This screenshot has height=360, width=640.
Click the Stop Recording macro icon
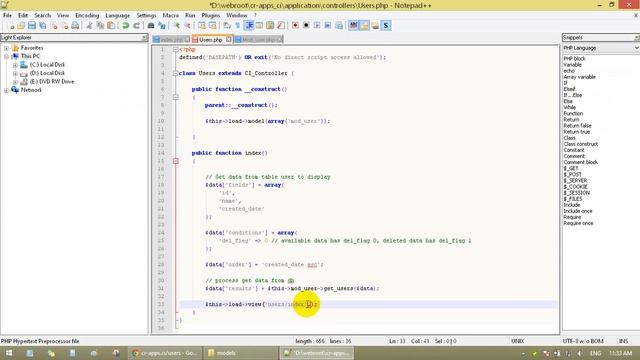coord(306,26)
